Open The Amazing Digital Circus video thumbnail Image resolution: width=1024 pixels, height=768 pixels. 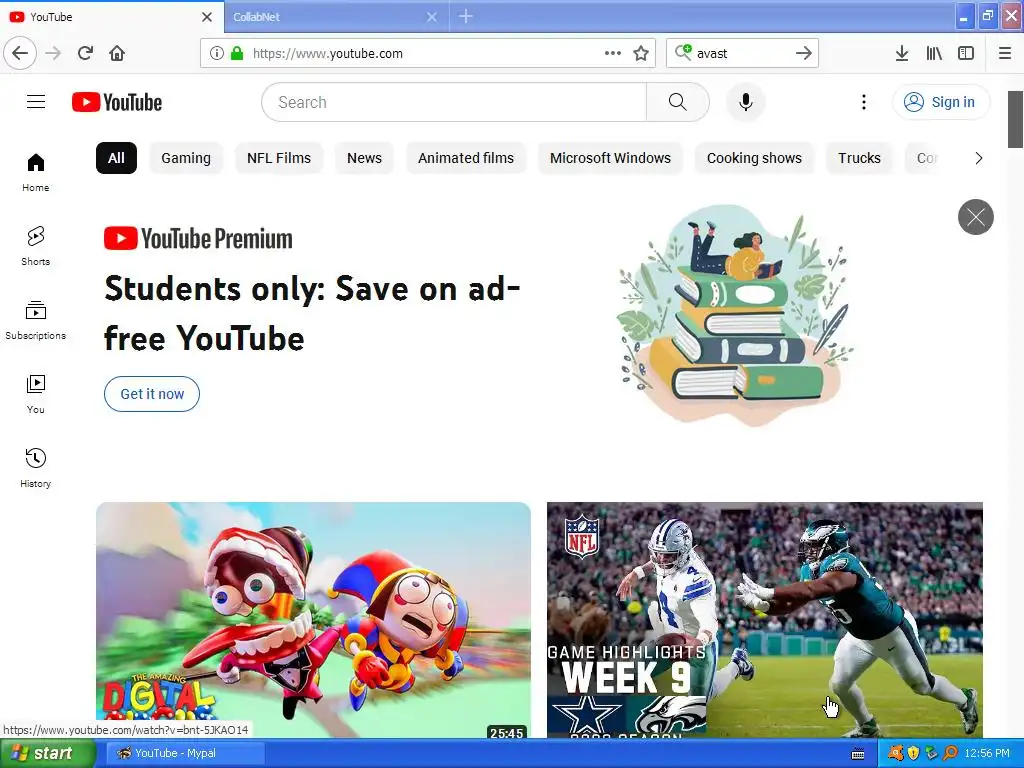click(313, 619)
